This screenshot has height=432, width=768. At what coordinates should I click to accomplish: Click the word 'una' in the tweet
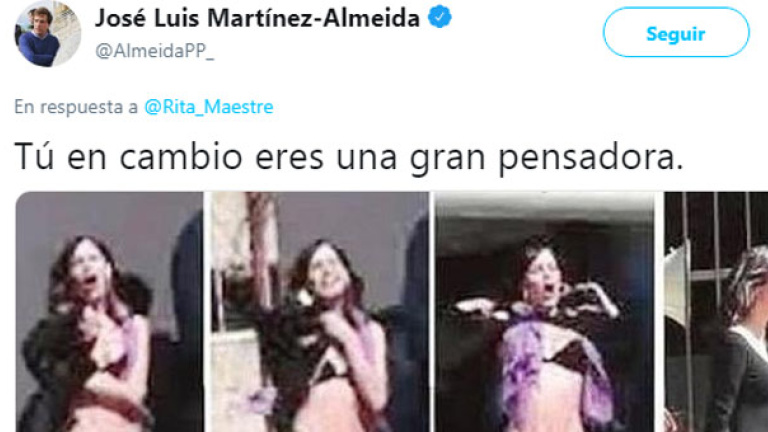tap(366, 159)
